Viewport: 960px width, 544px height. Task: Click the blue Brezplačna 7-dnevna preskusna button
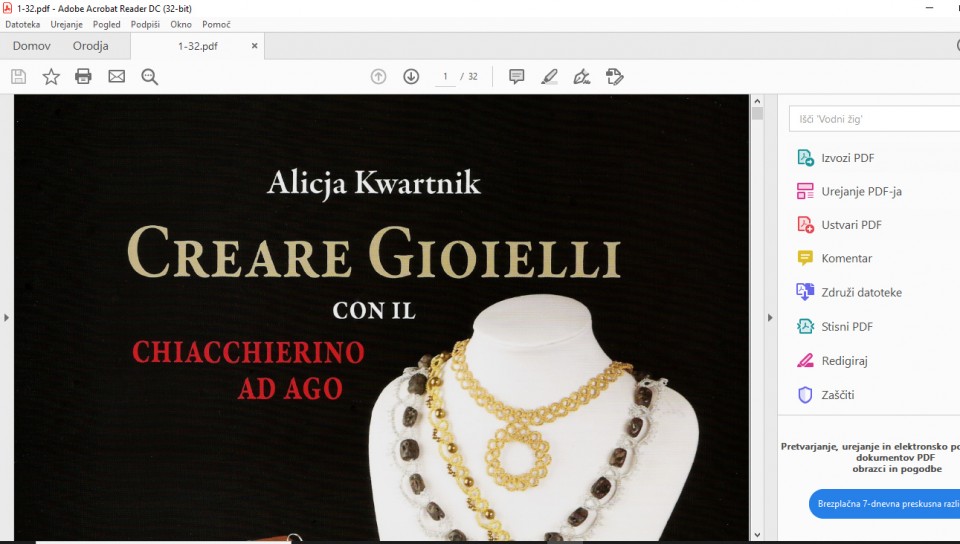pos(885,504)
